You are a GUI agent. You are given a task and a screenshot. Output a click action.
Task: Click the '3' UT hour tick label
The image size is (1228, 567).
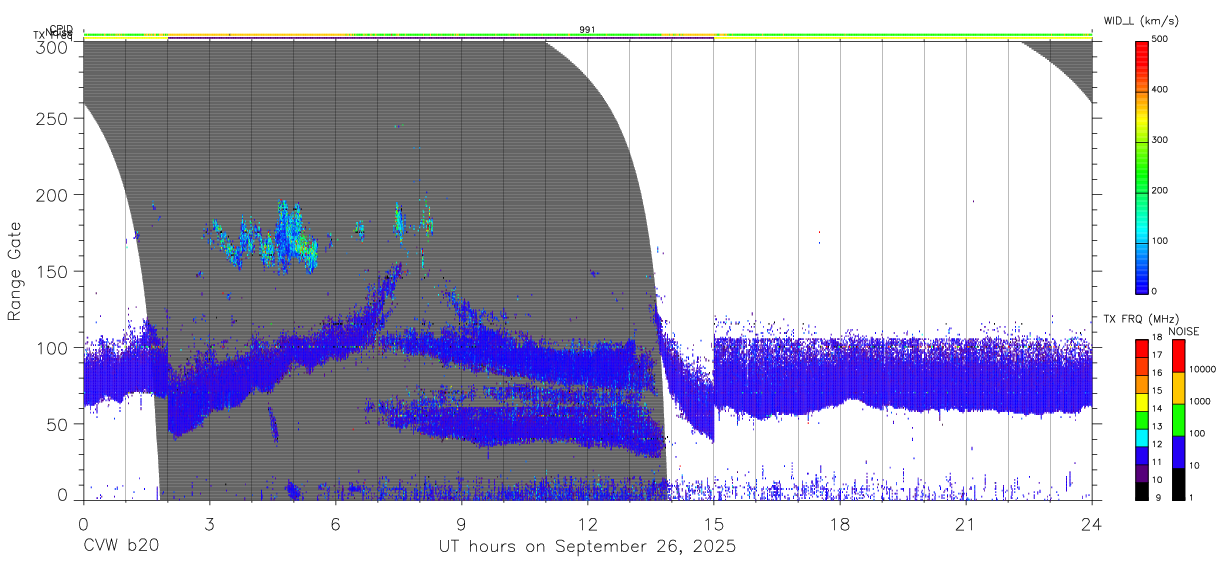[209, 523]
